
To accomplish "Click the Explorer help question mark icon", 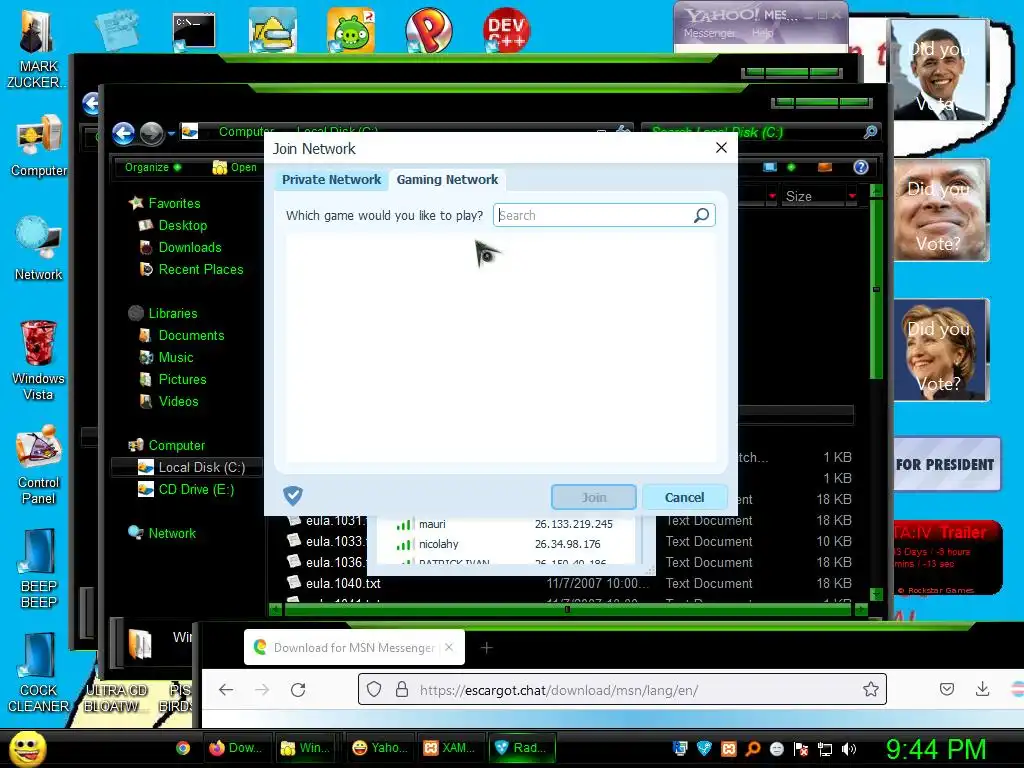I will pos(861,167).
